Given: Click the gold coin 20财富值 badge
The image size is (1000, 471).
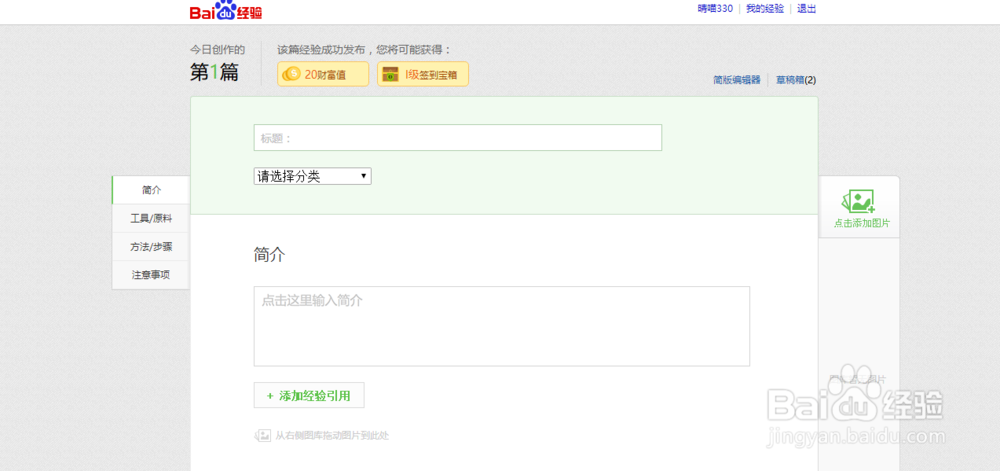Looking at the screenshot, I should [323, 74].
